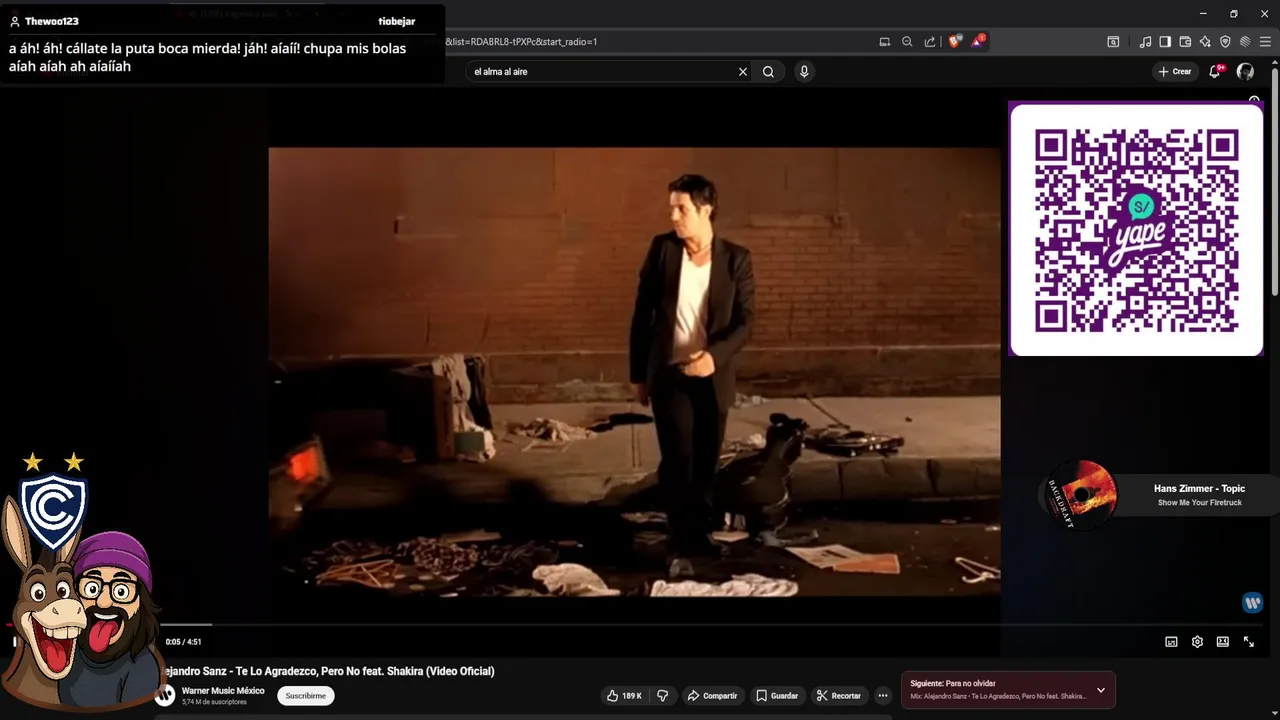
Task: Toggle theater mode in the video player
Action: 1222,642
